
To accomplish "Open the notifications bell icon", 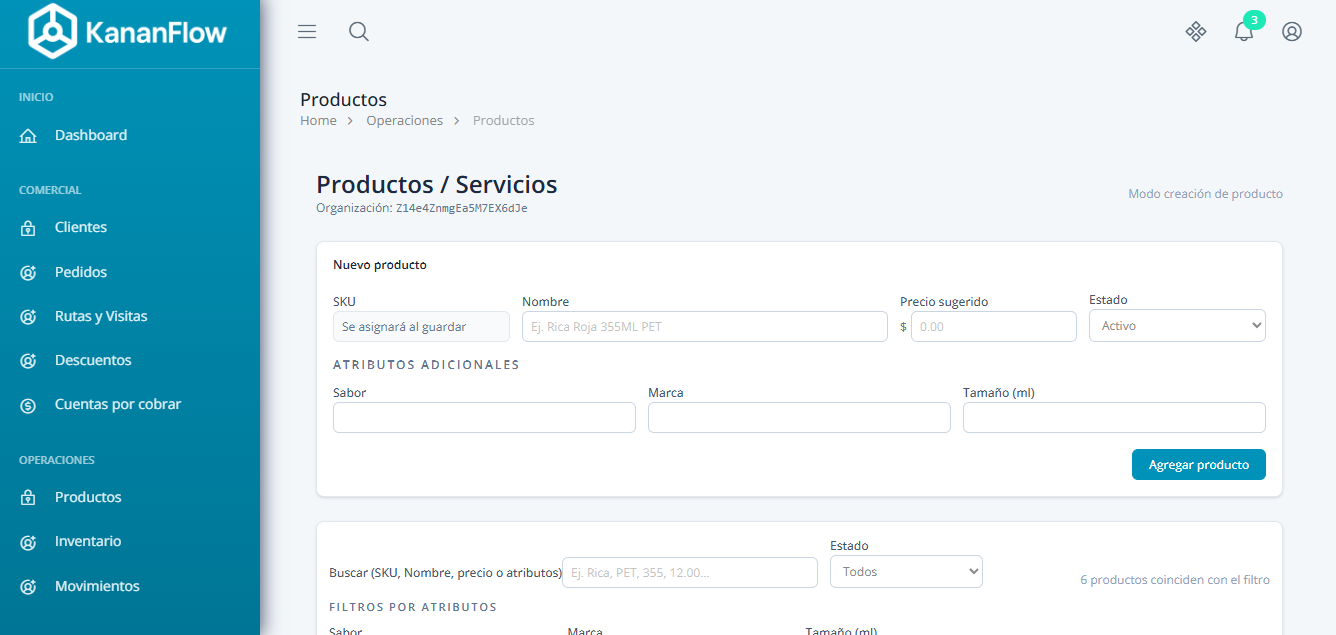I will (1243, 32).
